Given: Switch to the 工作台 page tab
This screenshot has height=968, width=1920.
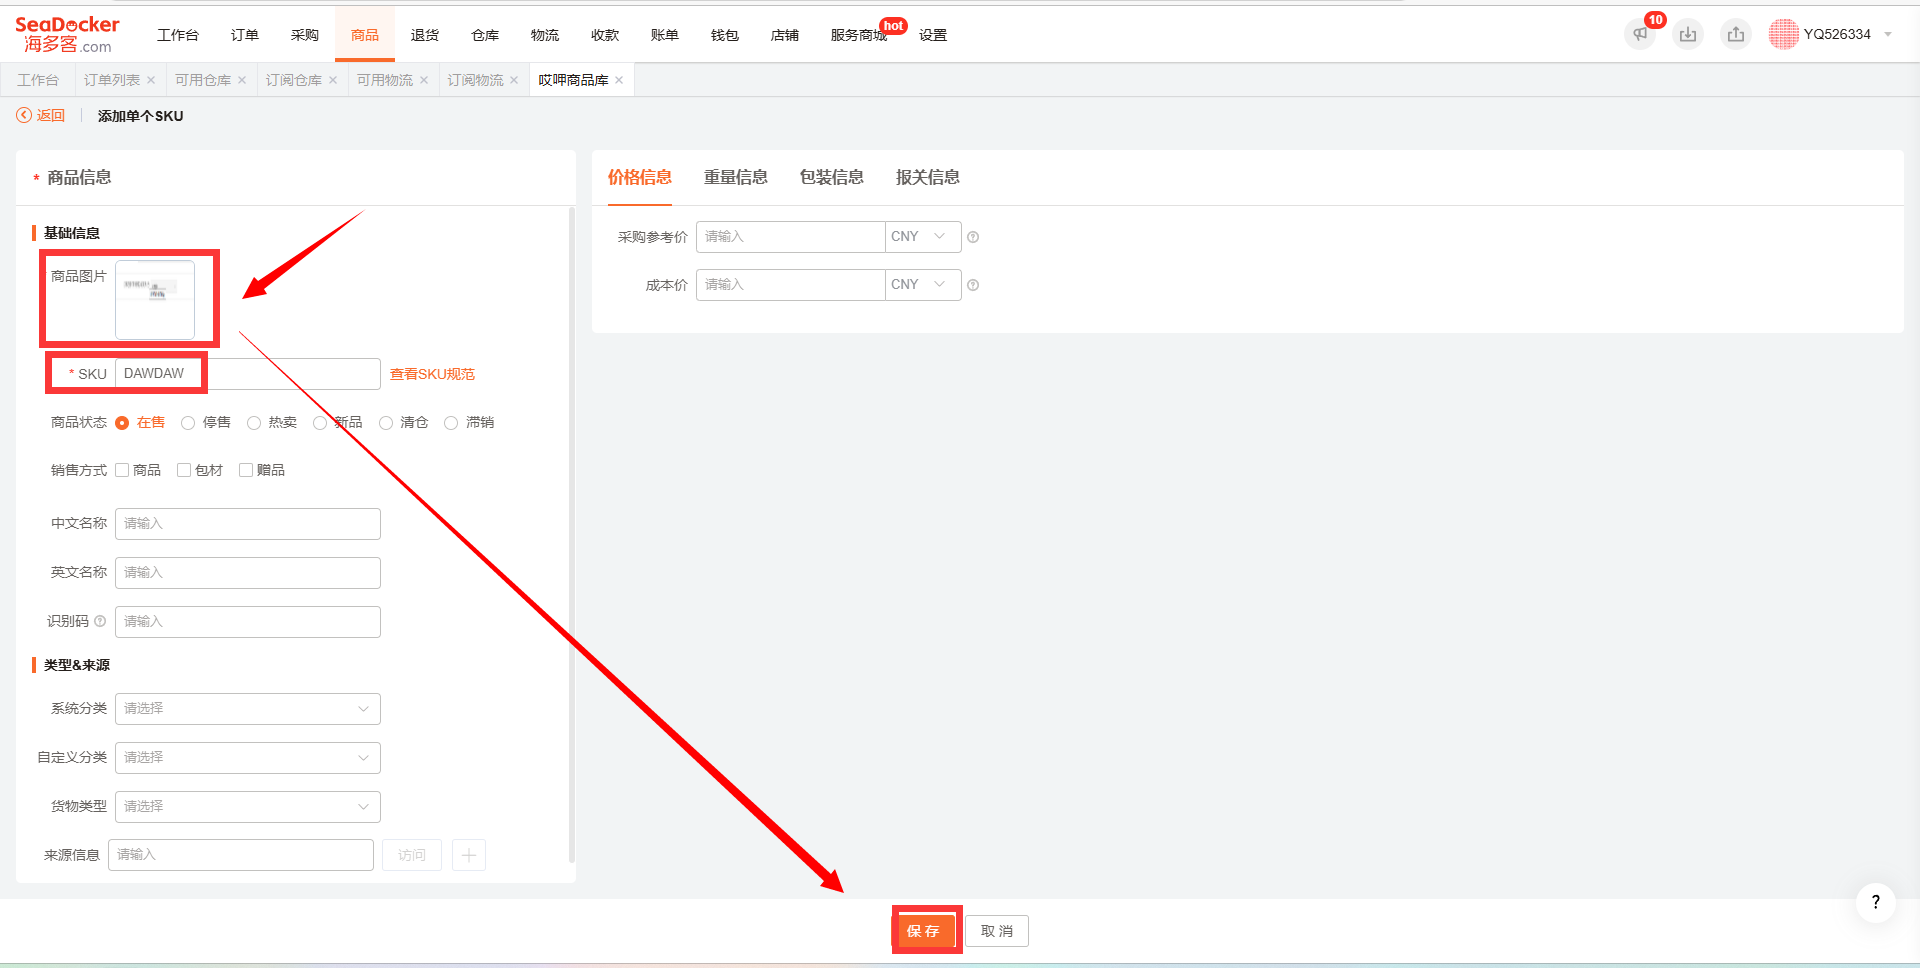Looking at the screenshot, I should point(38,80).
